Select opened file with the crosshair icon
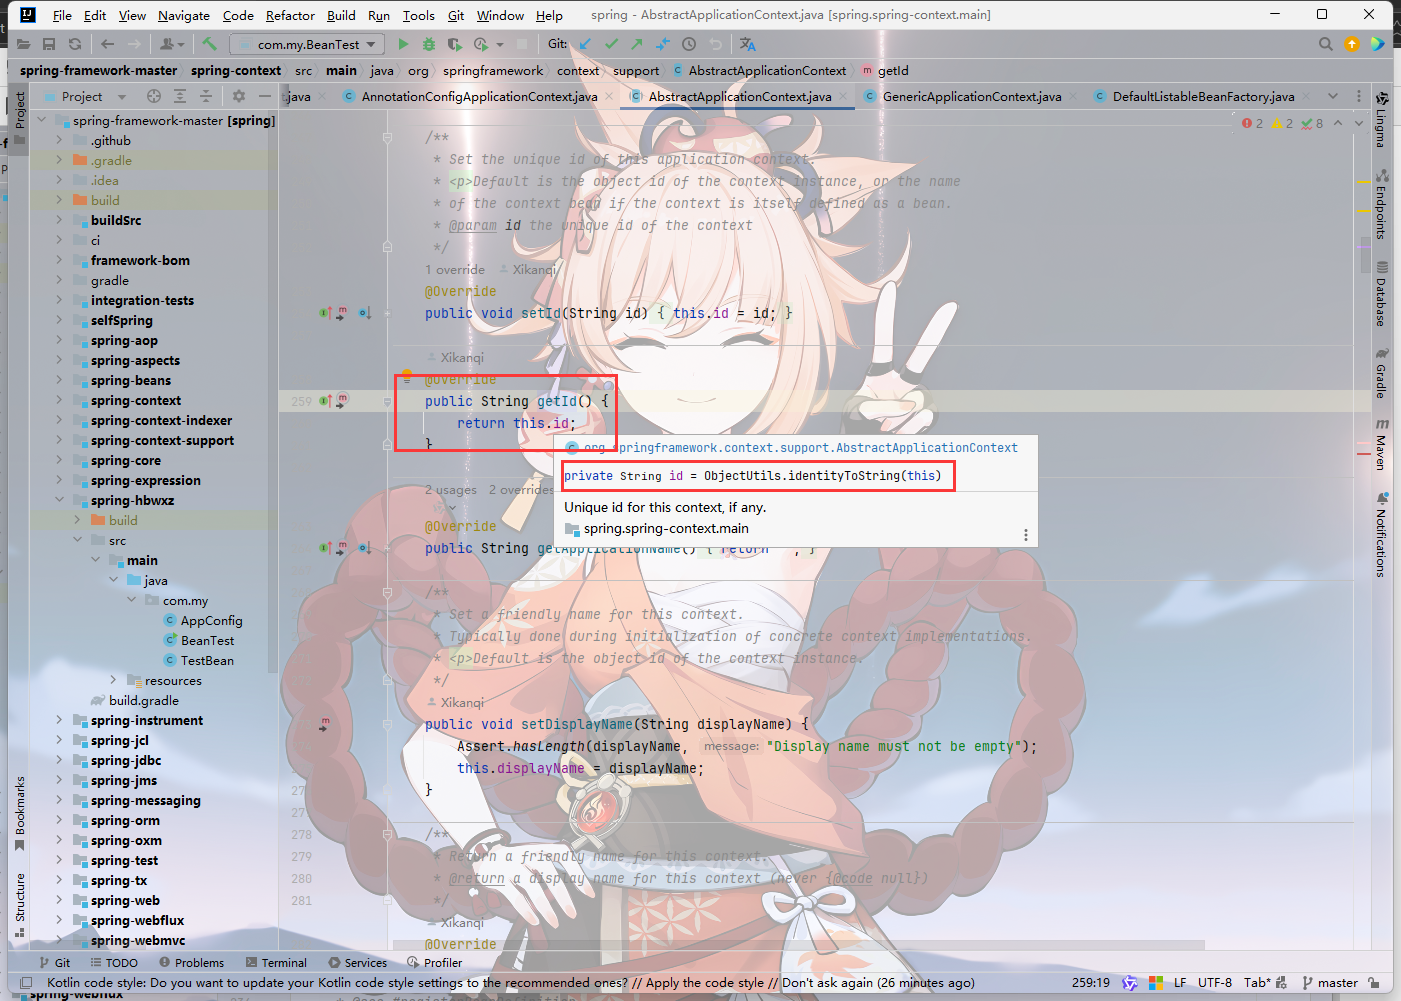1401x1001 pixels. pos(154,96)
